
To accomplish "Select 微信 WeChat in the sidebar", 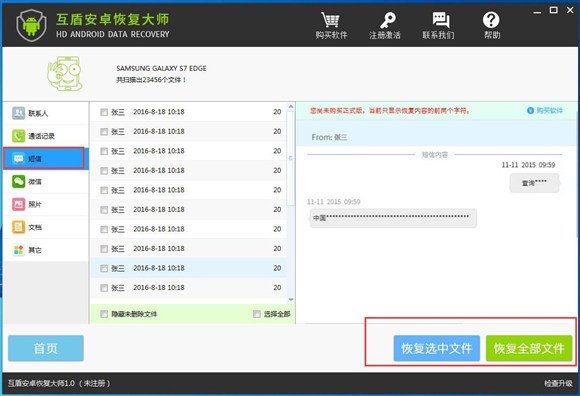I will click(x=46, y=181).
